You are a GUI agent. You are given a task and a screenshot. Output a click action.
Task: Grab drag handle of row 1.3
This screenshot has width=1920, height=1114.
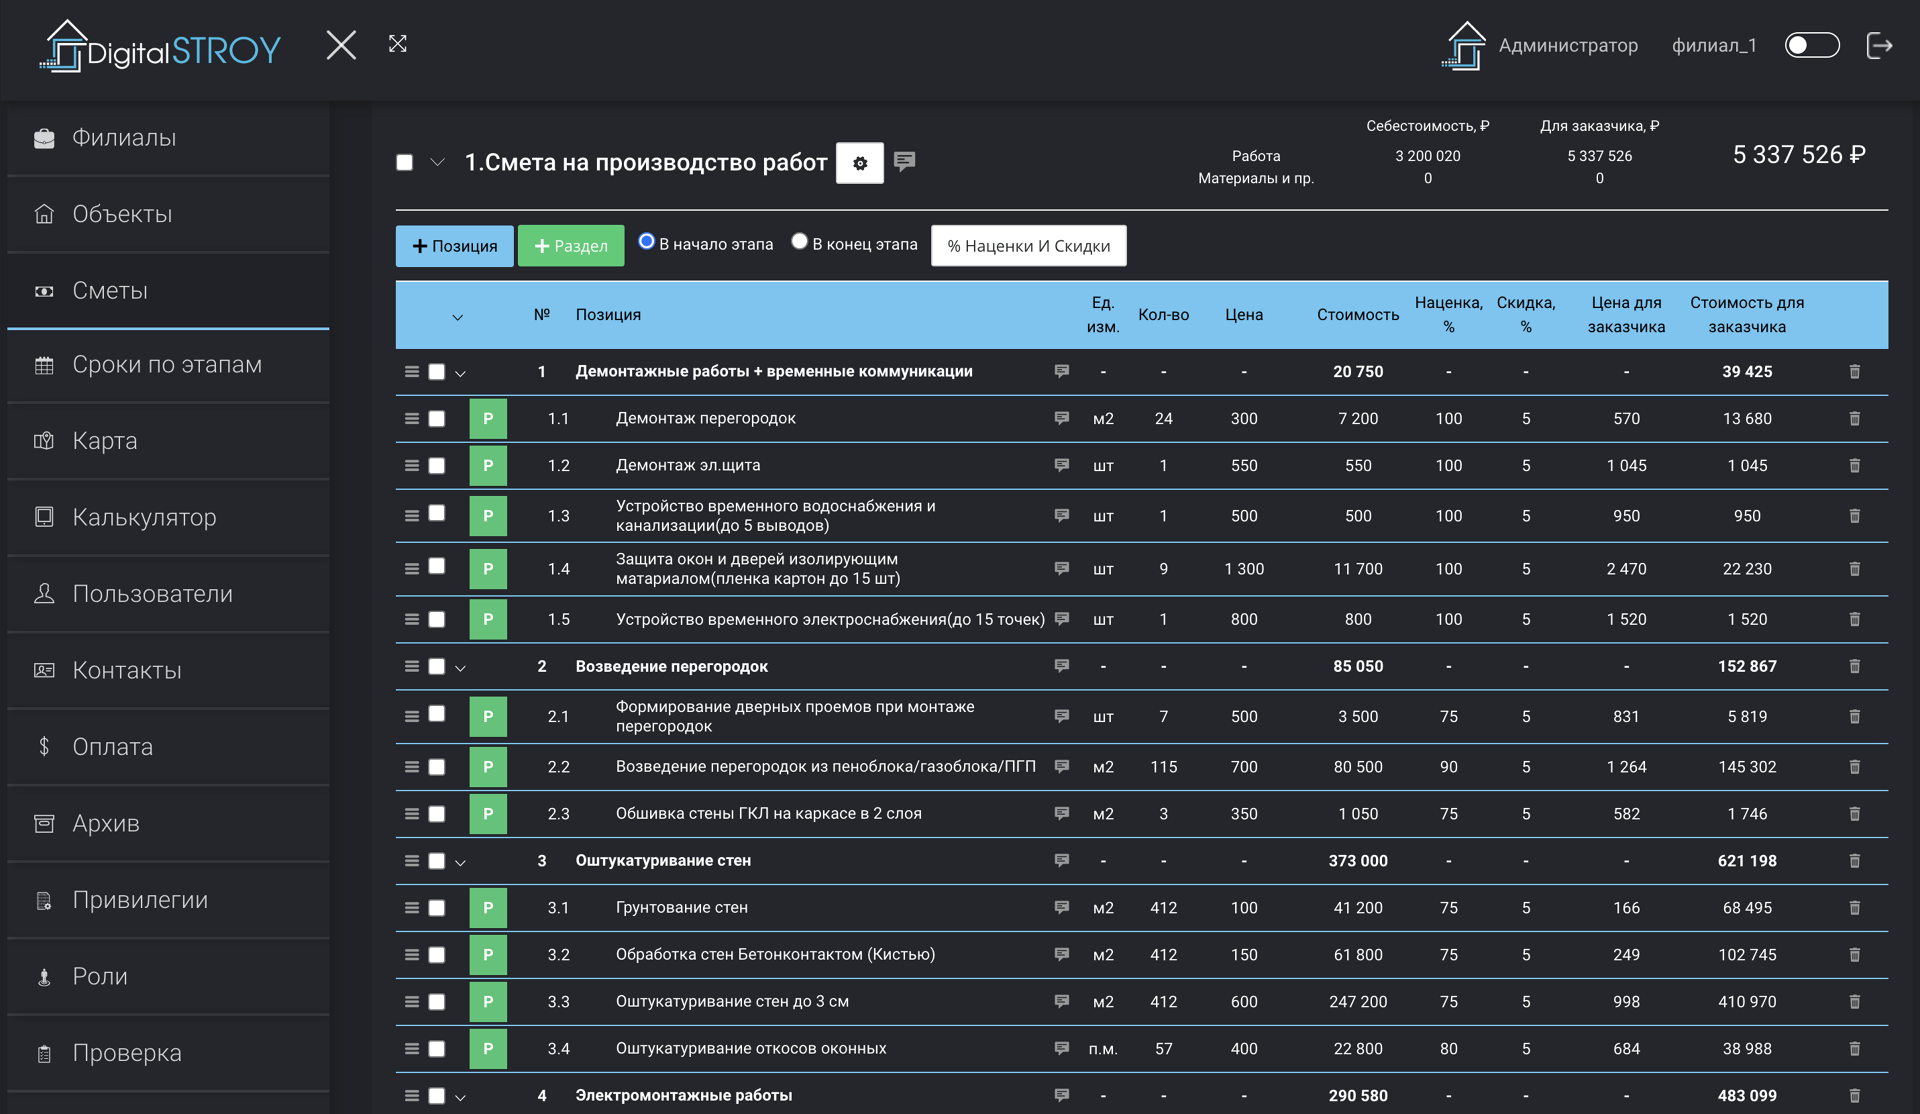[x=412, y=516]
